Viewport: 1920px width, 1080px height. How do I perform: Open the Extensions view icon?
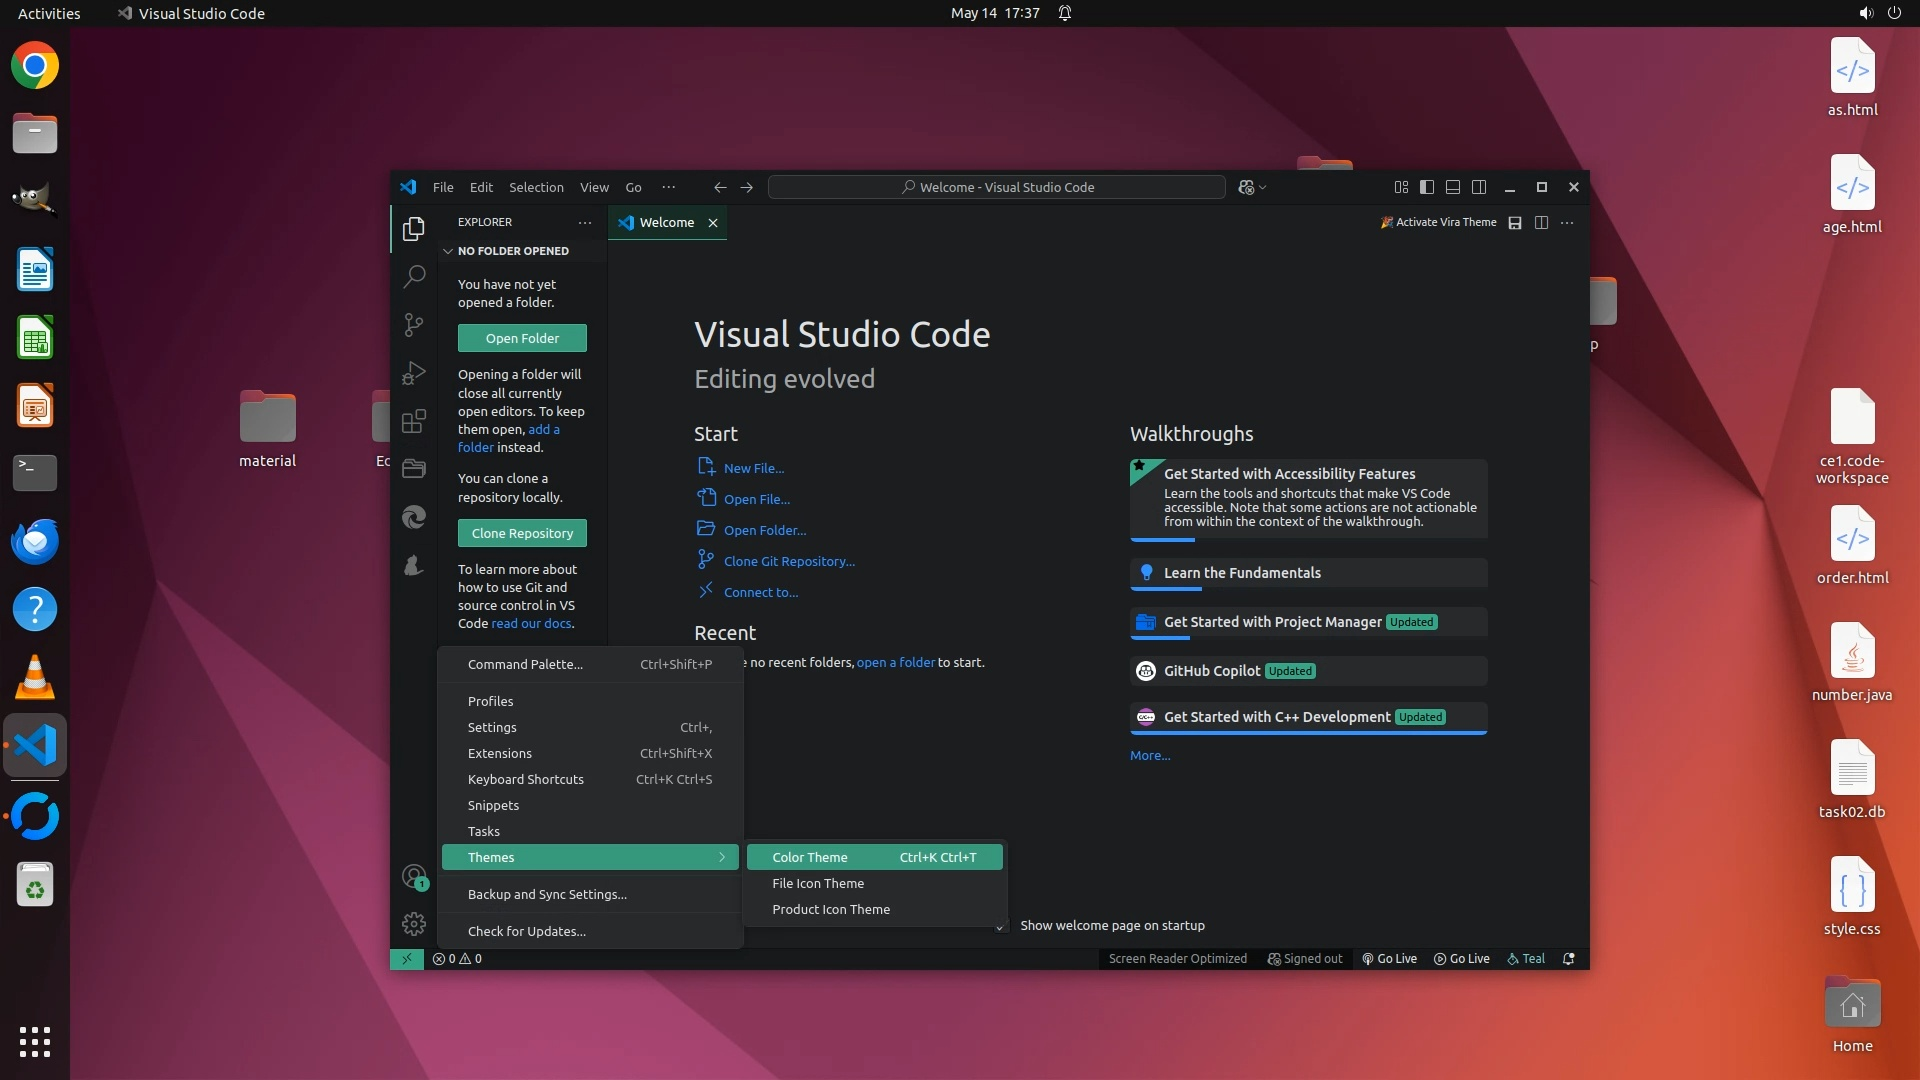click(x=414, y=421)
